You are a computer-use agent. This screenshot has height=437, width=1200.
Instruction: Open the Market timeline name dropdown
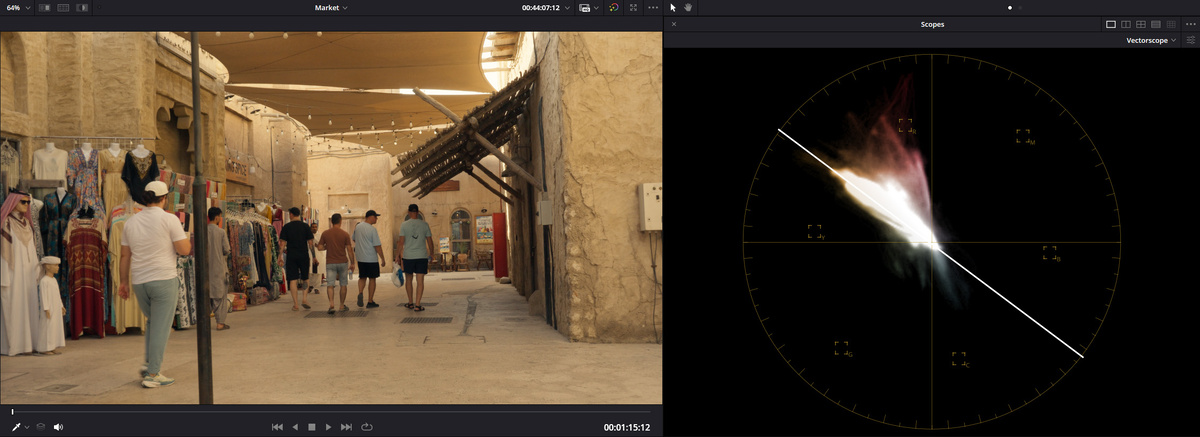(x=331, y=7)
